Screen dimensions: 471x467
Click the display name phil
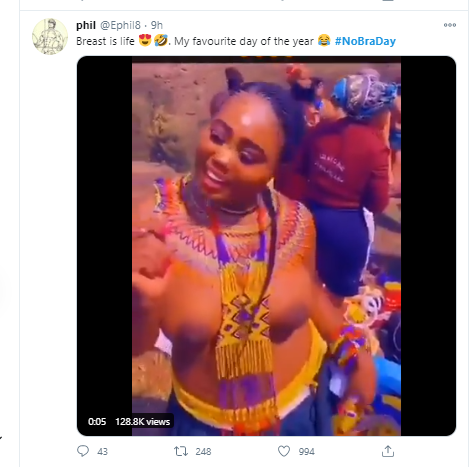tap(86, 25)
